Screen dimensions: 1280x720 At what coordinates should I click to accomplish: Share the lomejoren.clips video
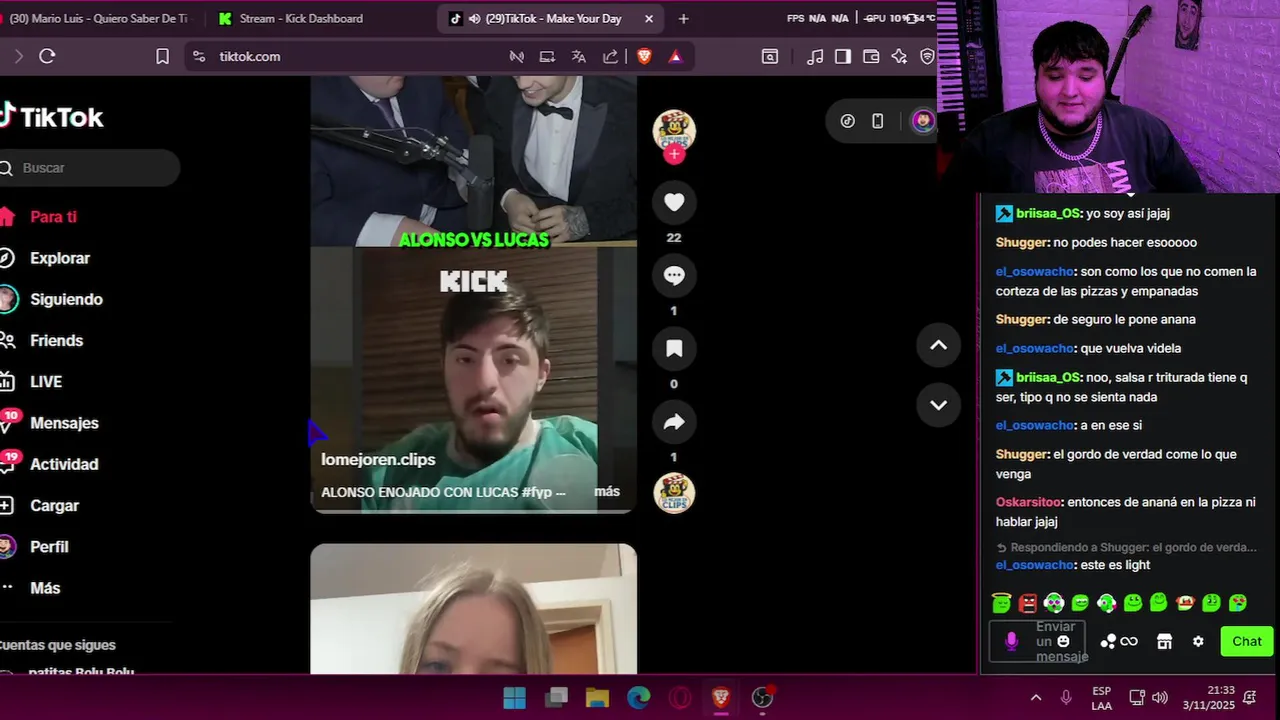[674, 422]
